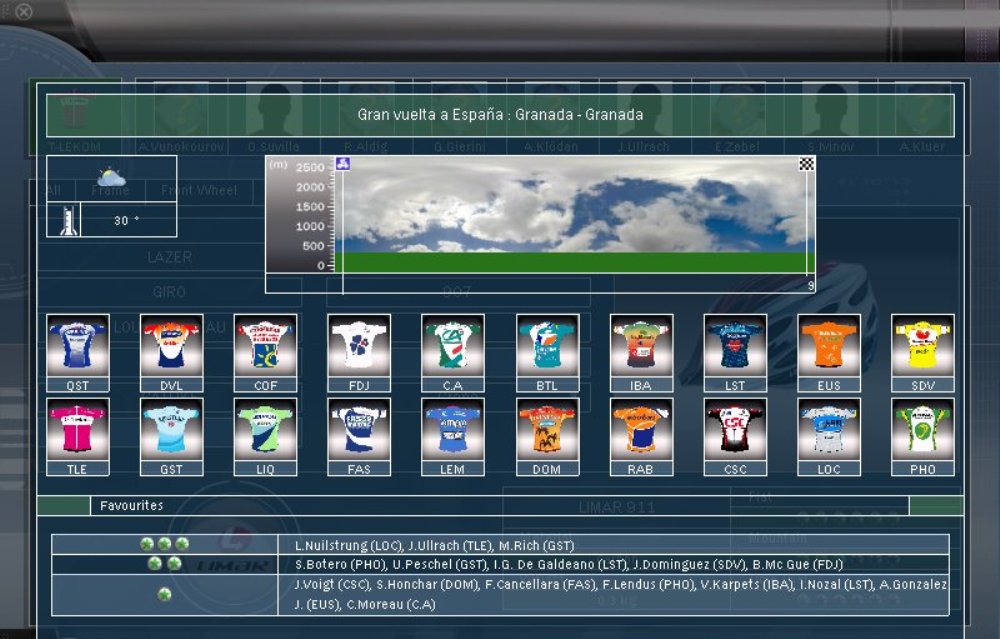Viewport: 1000px width, 639px height.
Task: Click the RAB orange jersey icon
Action: coord(641,430)
